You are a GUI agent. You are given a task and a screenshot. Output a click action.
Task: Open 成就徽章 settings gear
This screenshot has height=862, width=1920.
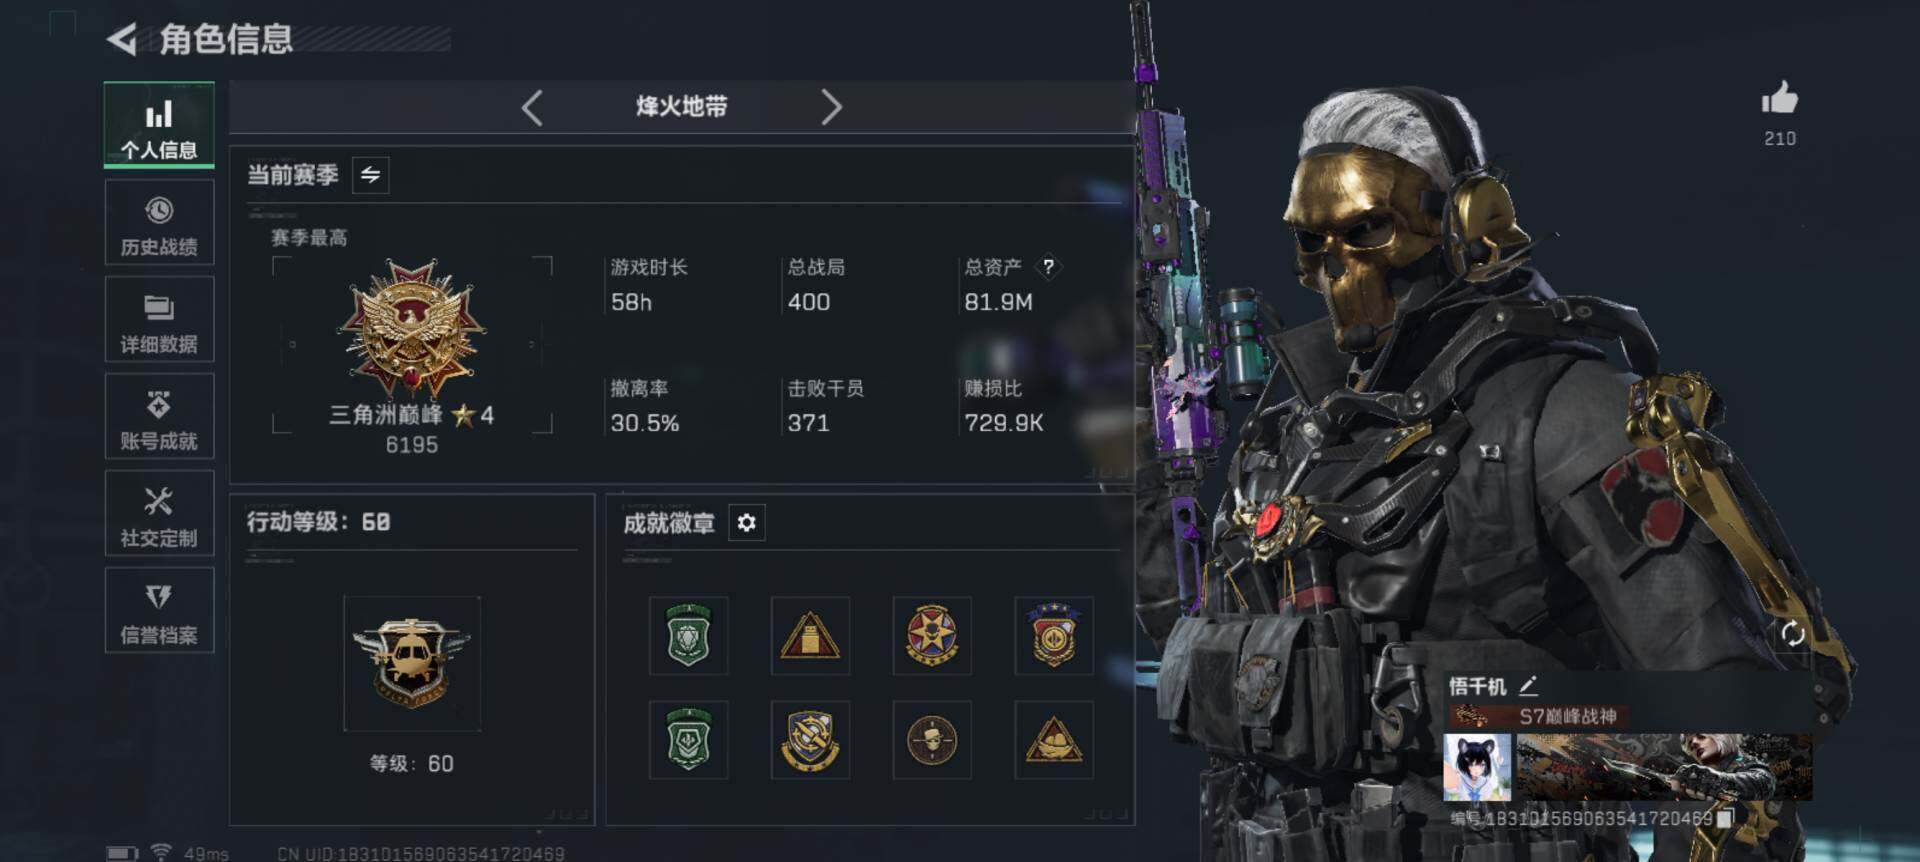[x=747, y=523]
